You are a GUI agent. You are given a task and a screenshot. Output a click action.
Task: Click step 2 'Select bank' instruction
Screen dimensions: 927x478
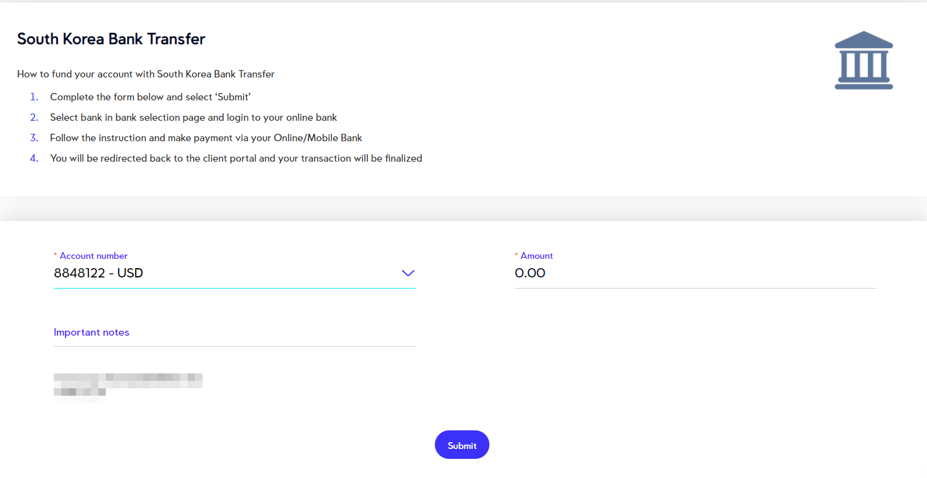(193, 117)
